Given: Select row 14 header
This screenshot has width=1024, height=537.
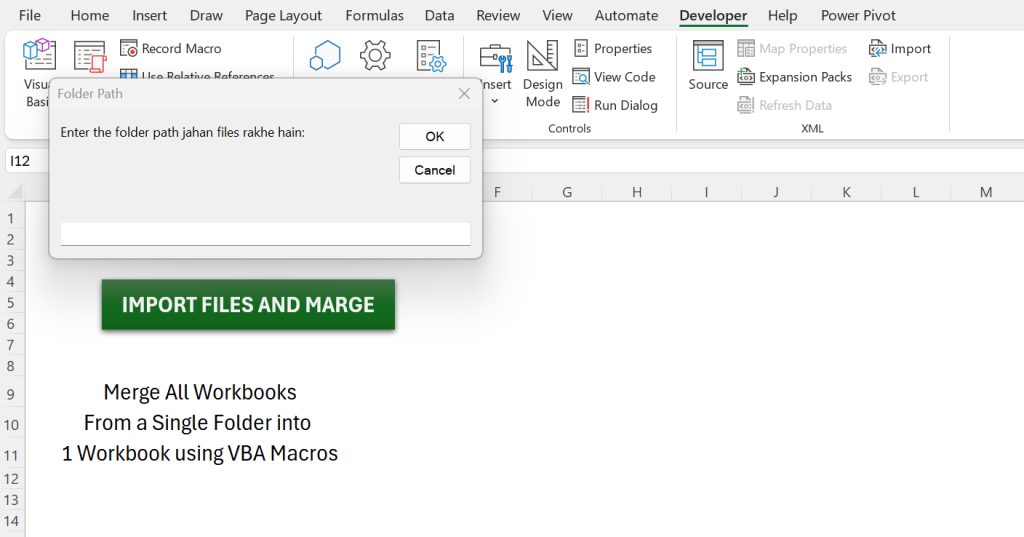Looking at the screenshot, I should 11,521.
